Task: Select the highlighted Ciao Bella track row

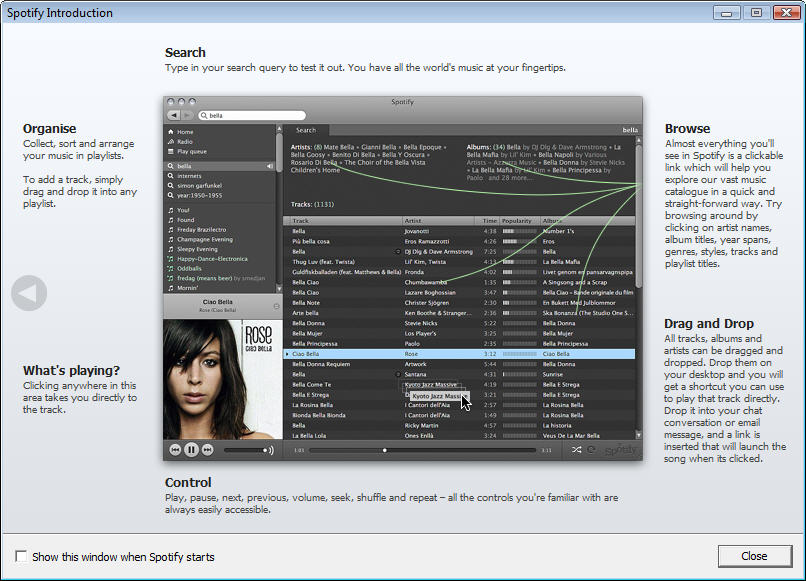Action: [x=460, y=354]
